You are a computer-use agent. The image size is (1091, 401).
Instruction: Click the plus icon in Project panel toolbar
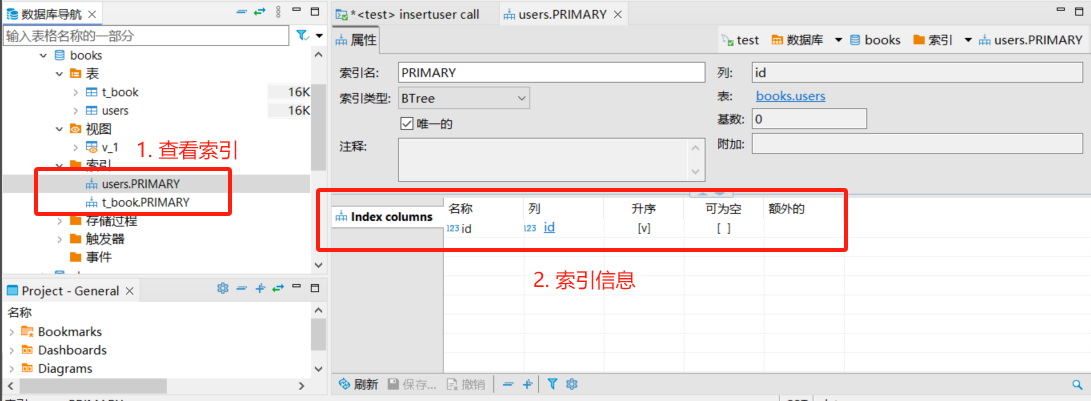[x=260, y=289]
